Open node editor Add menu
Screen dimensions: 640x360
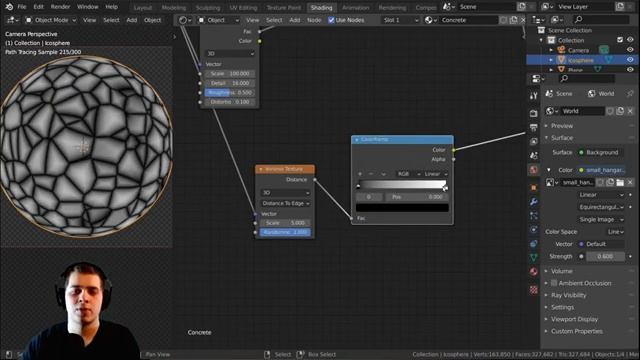click(x=295, y=20)
